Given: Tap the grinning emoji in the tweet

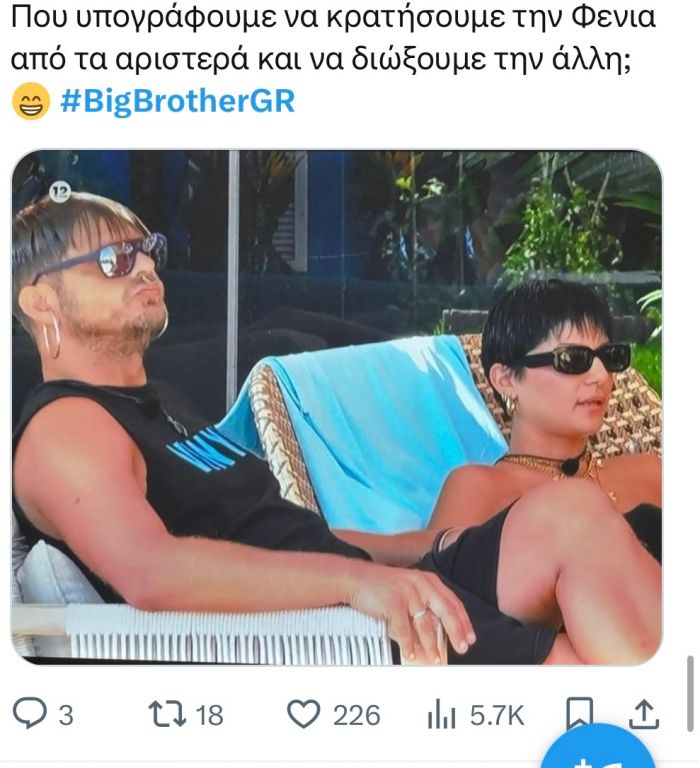Looking at the screenshot, I should (30, 101).
